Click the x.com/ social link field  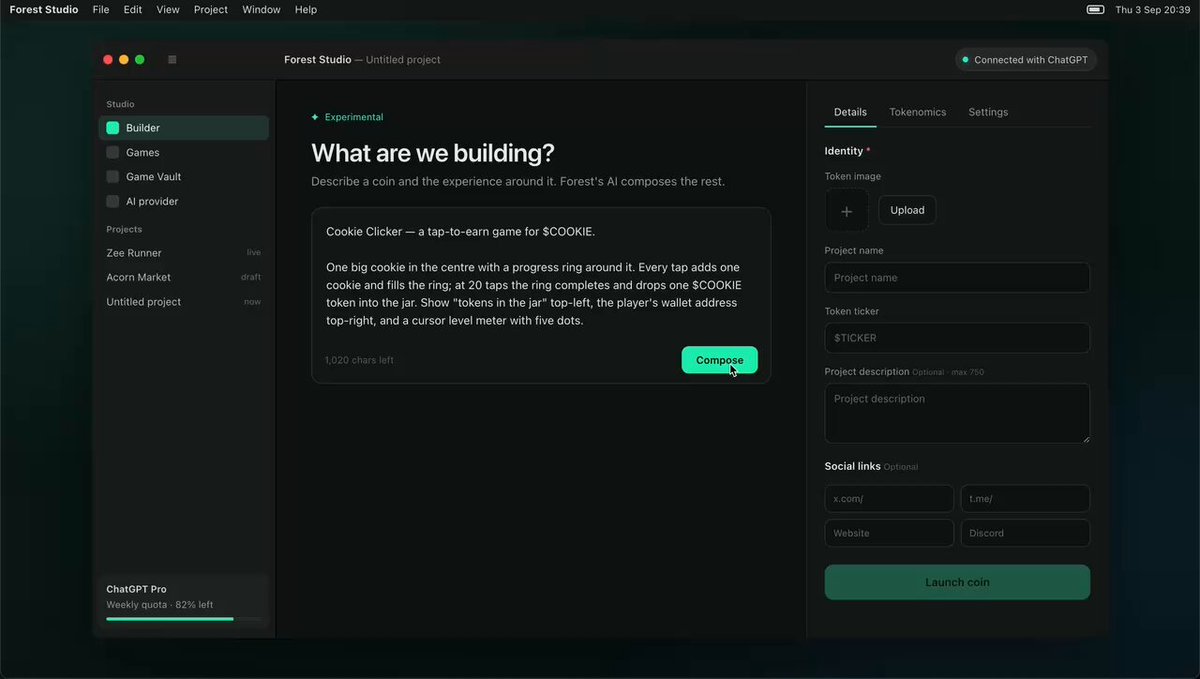point(889,499)
